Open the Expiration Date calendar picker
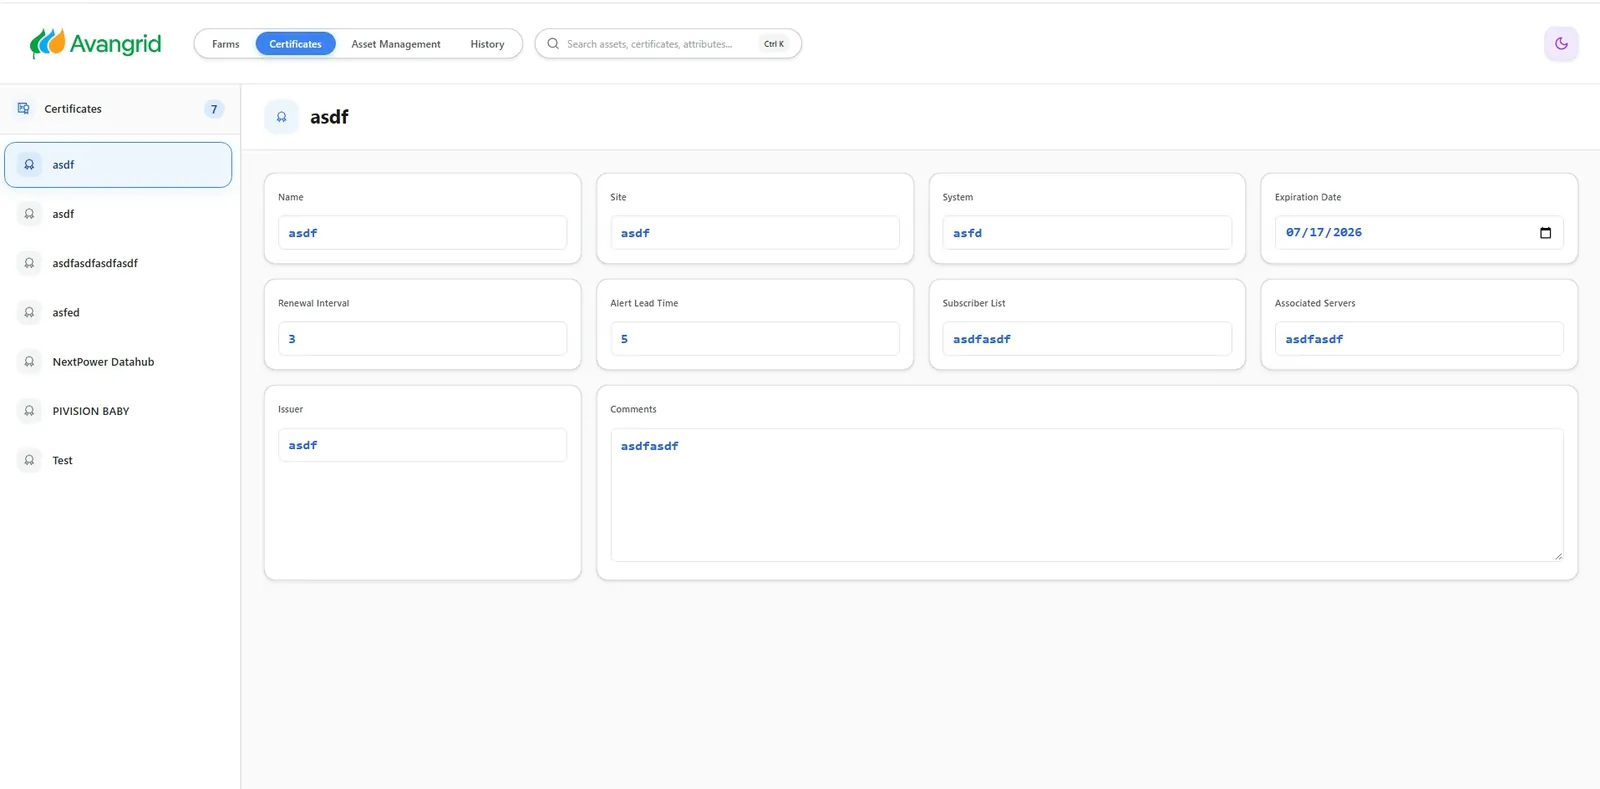1600x789 pixels. pos(1545,233)
